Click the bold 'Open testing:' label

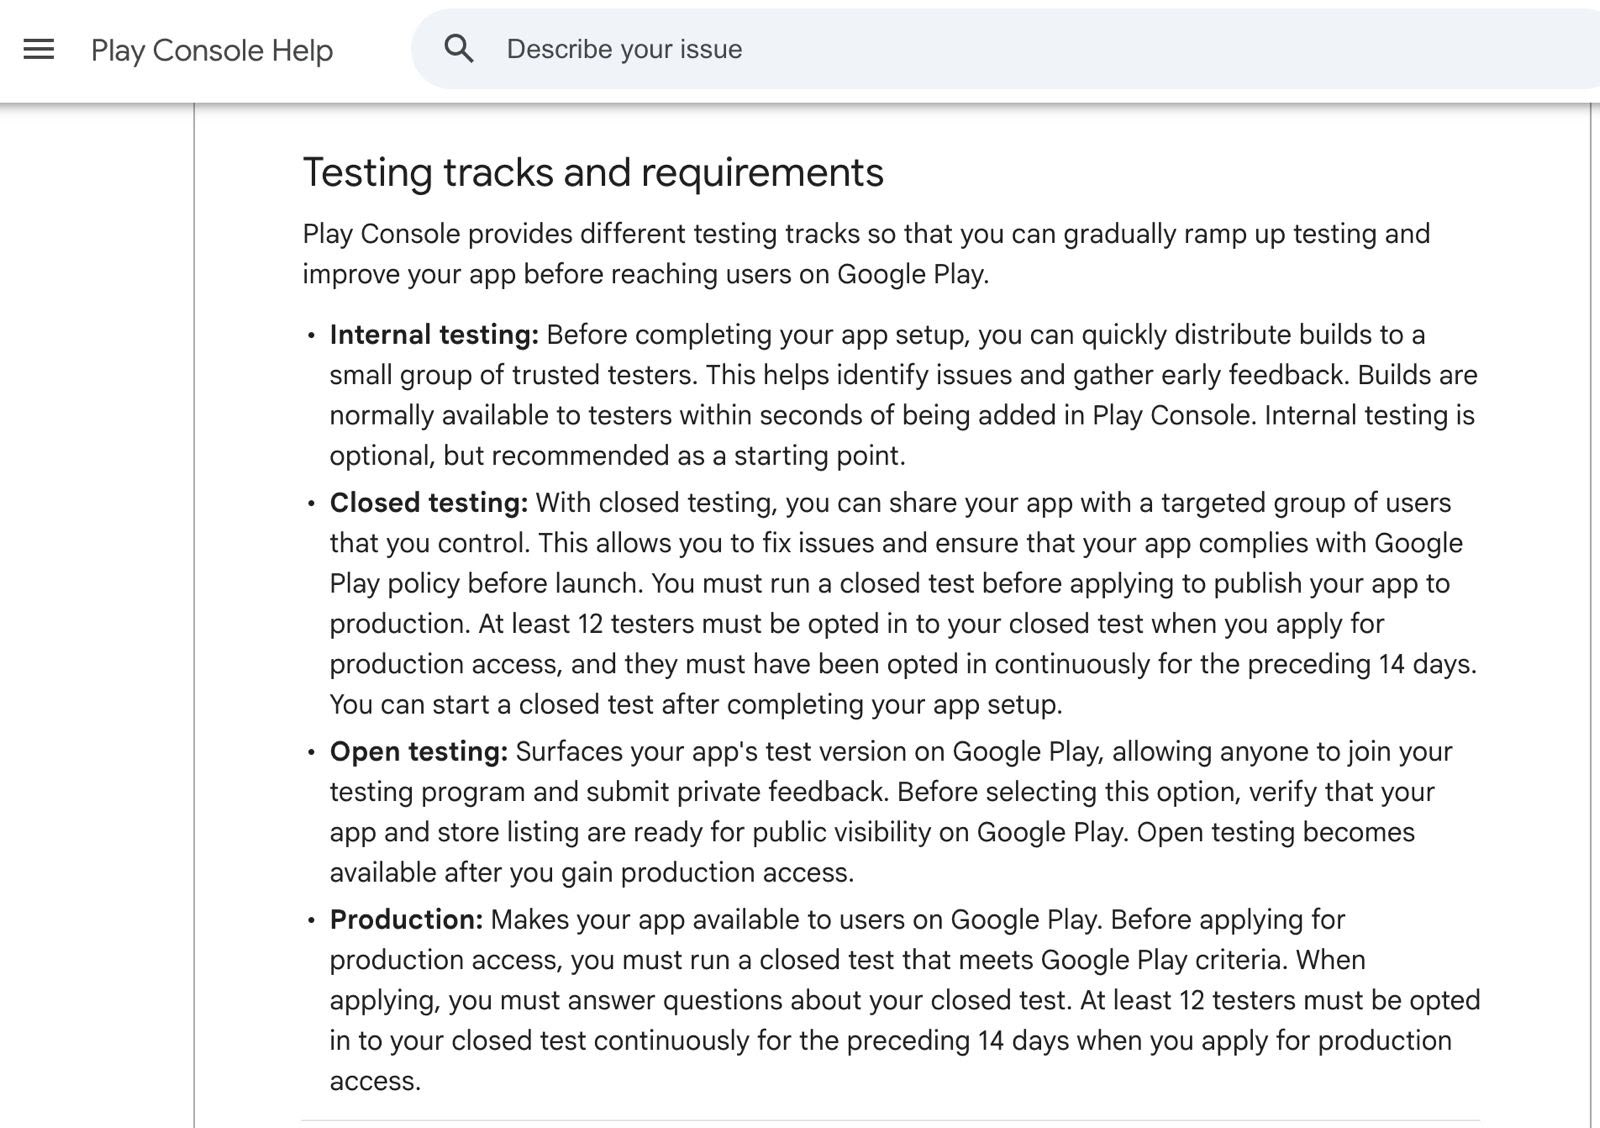pos(419,751)
